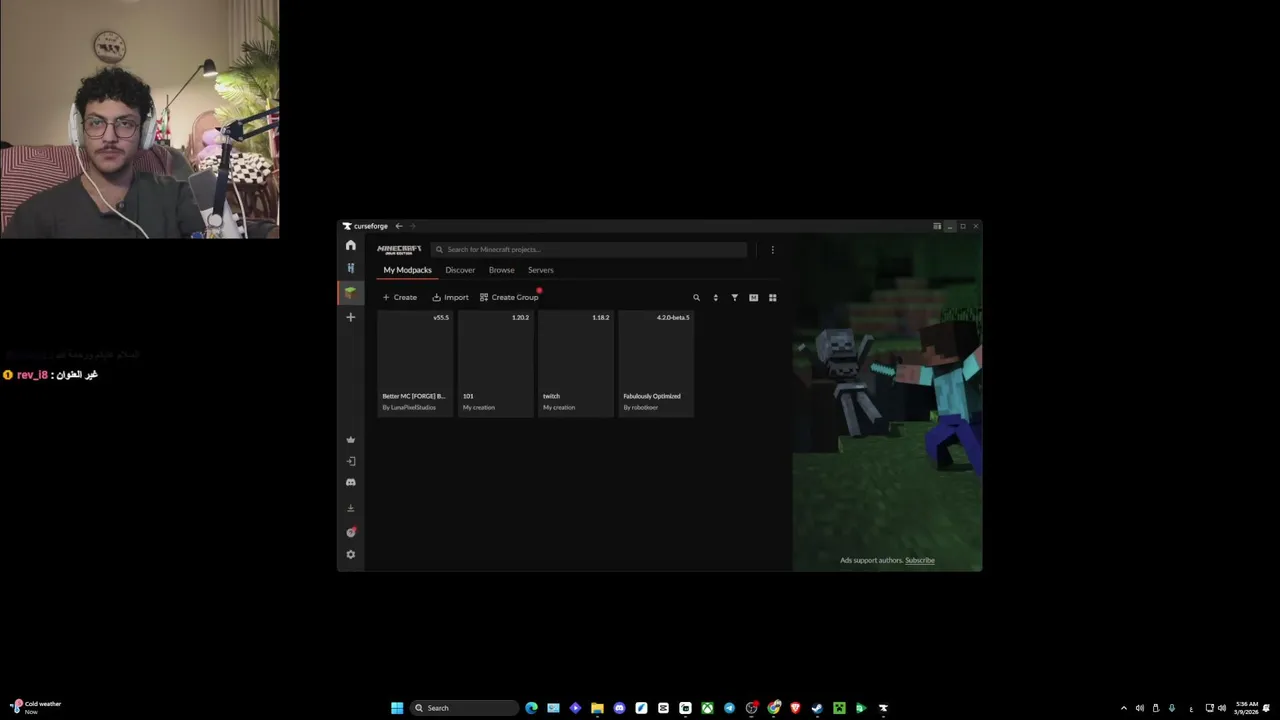Click the rev_i8 chat message overlay
The image size is (1280, 720).
[50, 374]
